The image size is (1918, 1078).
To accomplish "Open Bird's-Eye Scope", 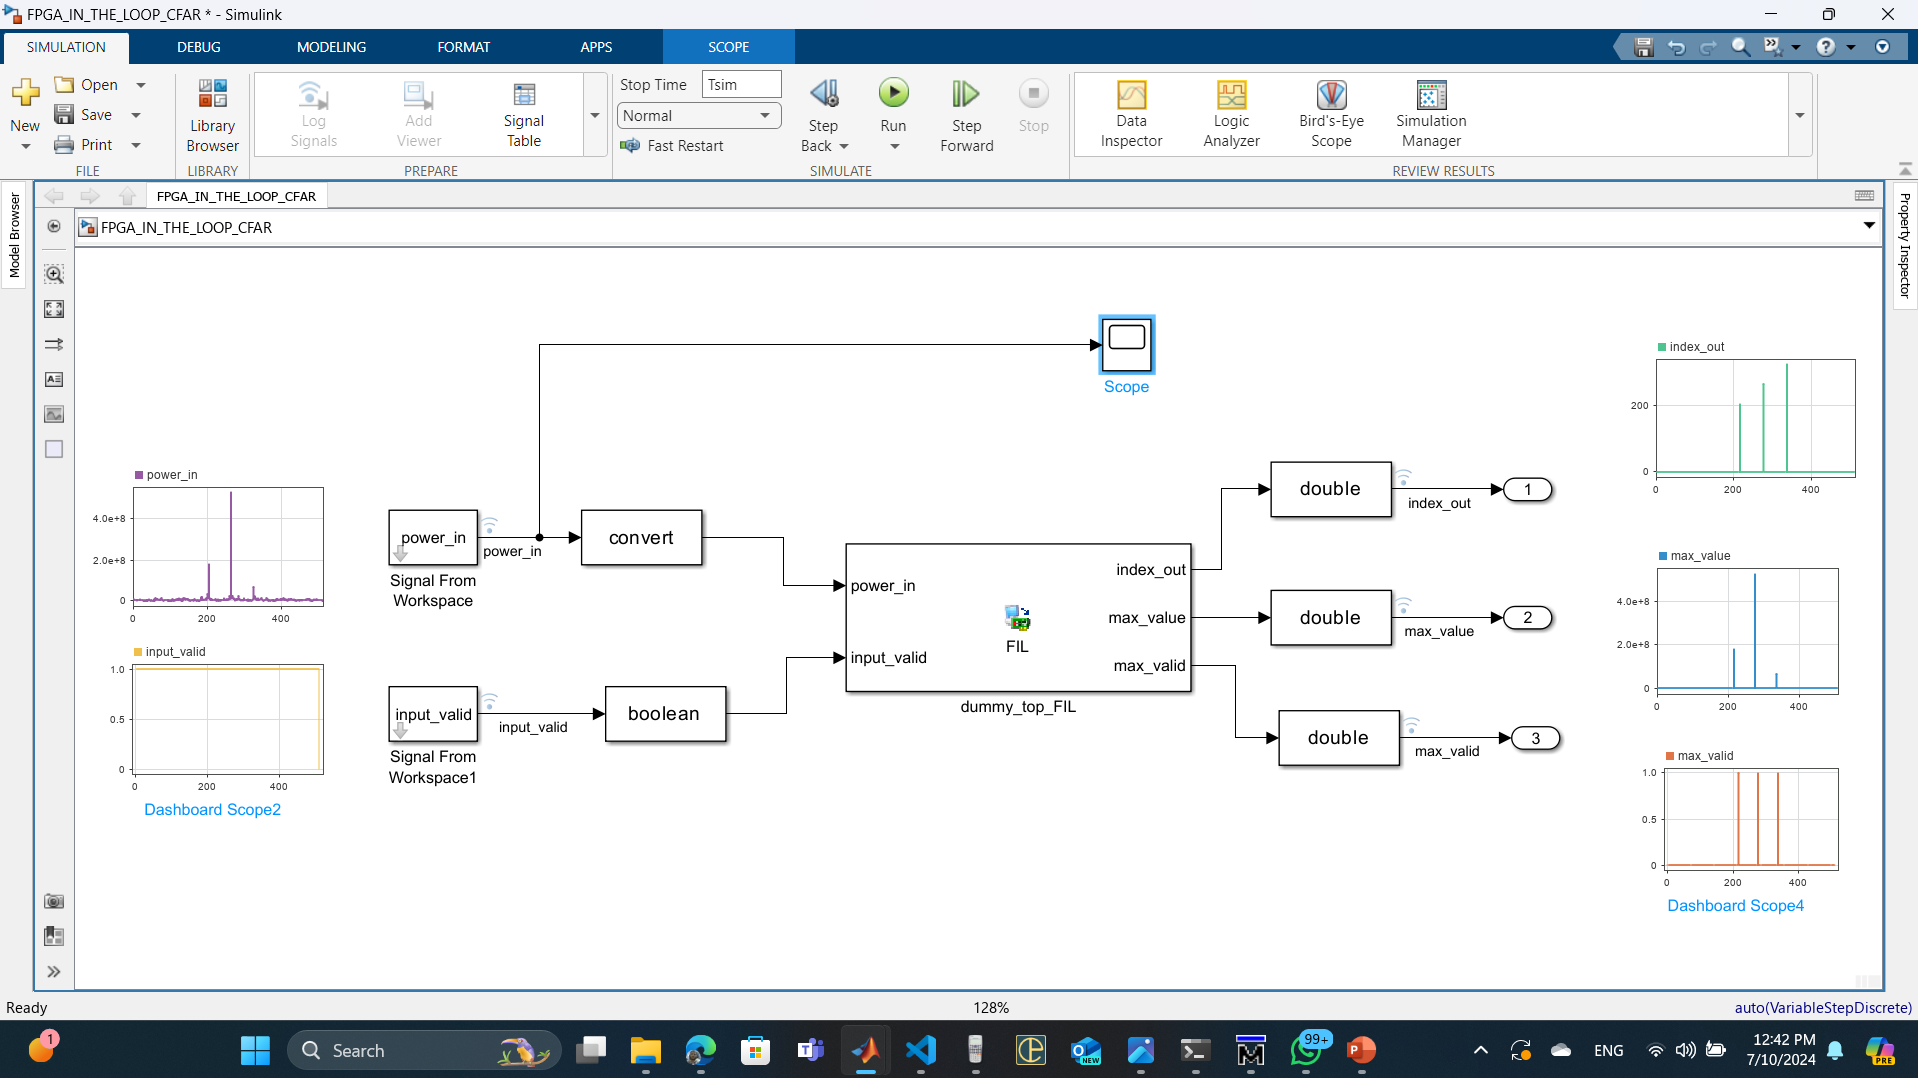I will [1331, 115].
